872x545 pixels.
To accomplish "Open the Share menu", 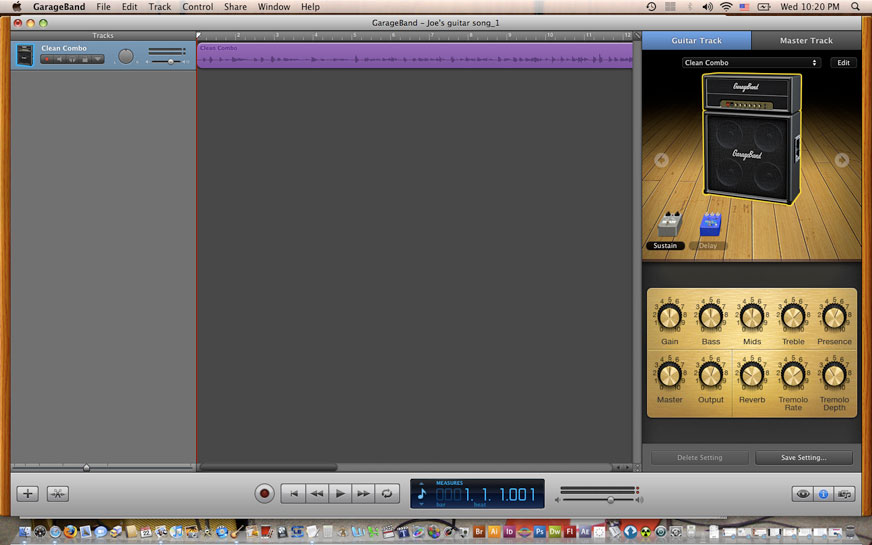I will (235, 7).
